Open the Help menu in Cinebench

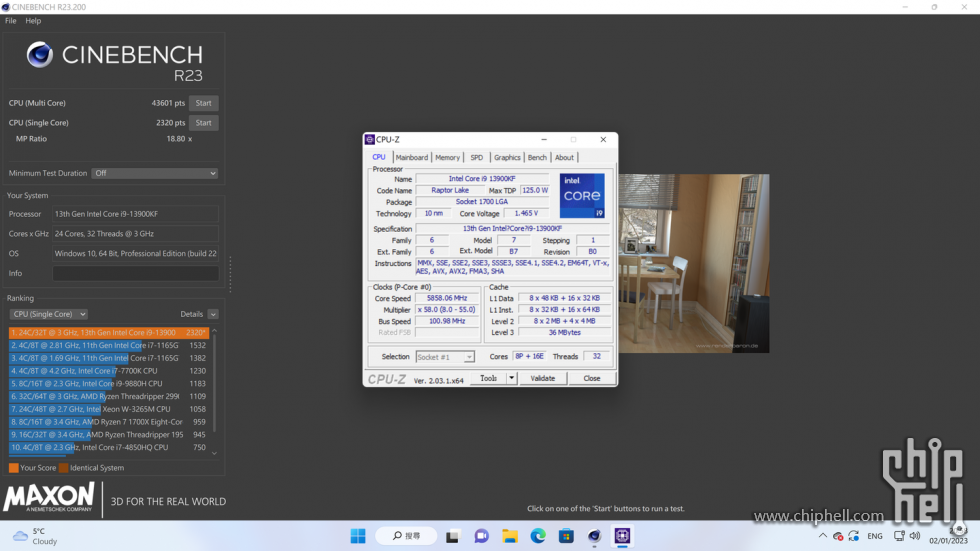(x=33, y=21)
